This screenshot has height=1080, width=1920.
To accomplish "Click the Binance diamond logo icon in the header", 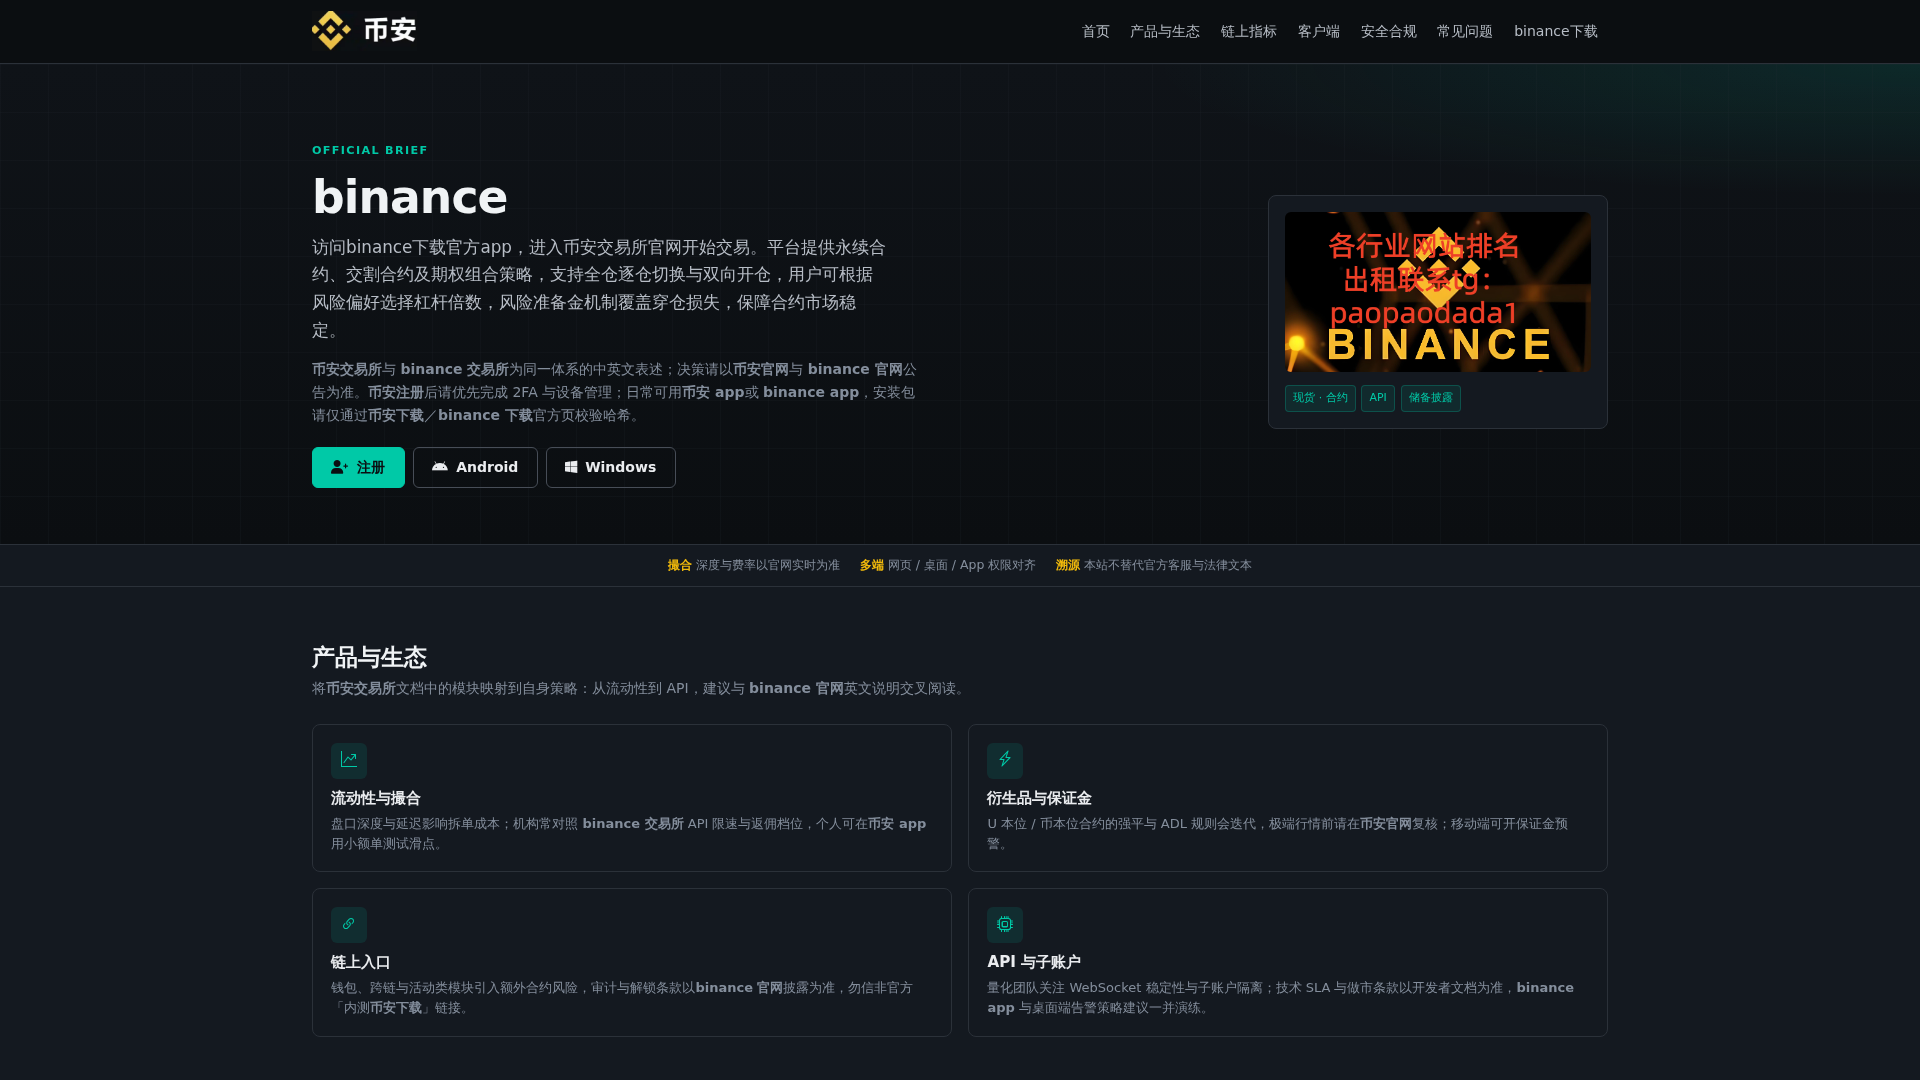I will [x=331, y=31].
